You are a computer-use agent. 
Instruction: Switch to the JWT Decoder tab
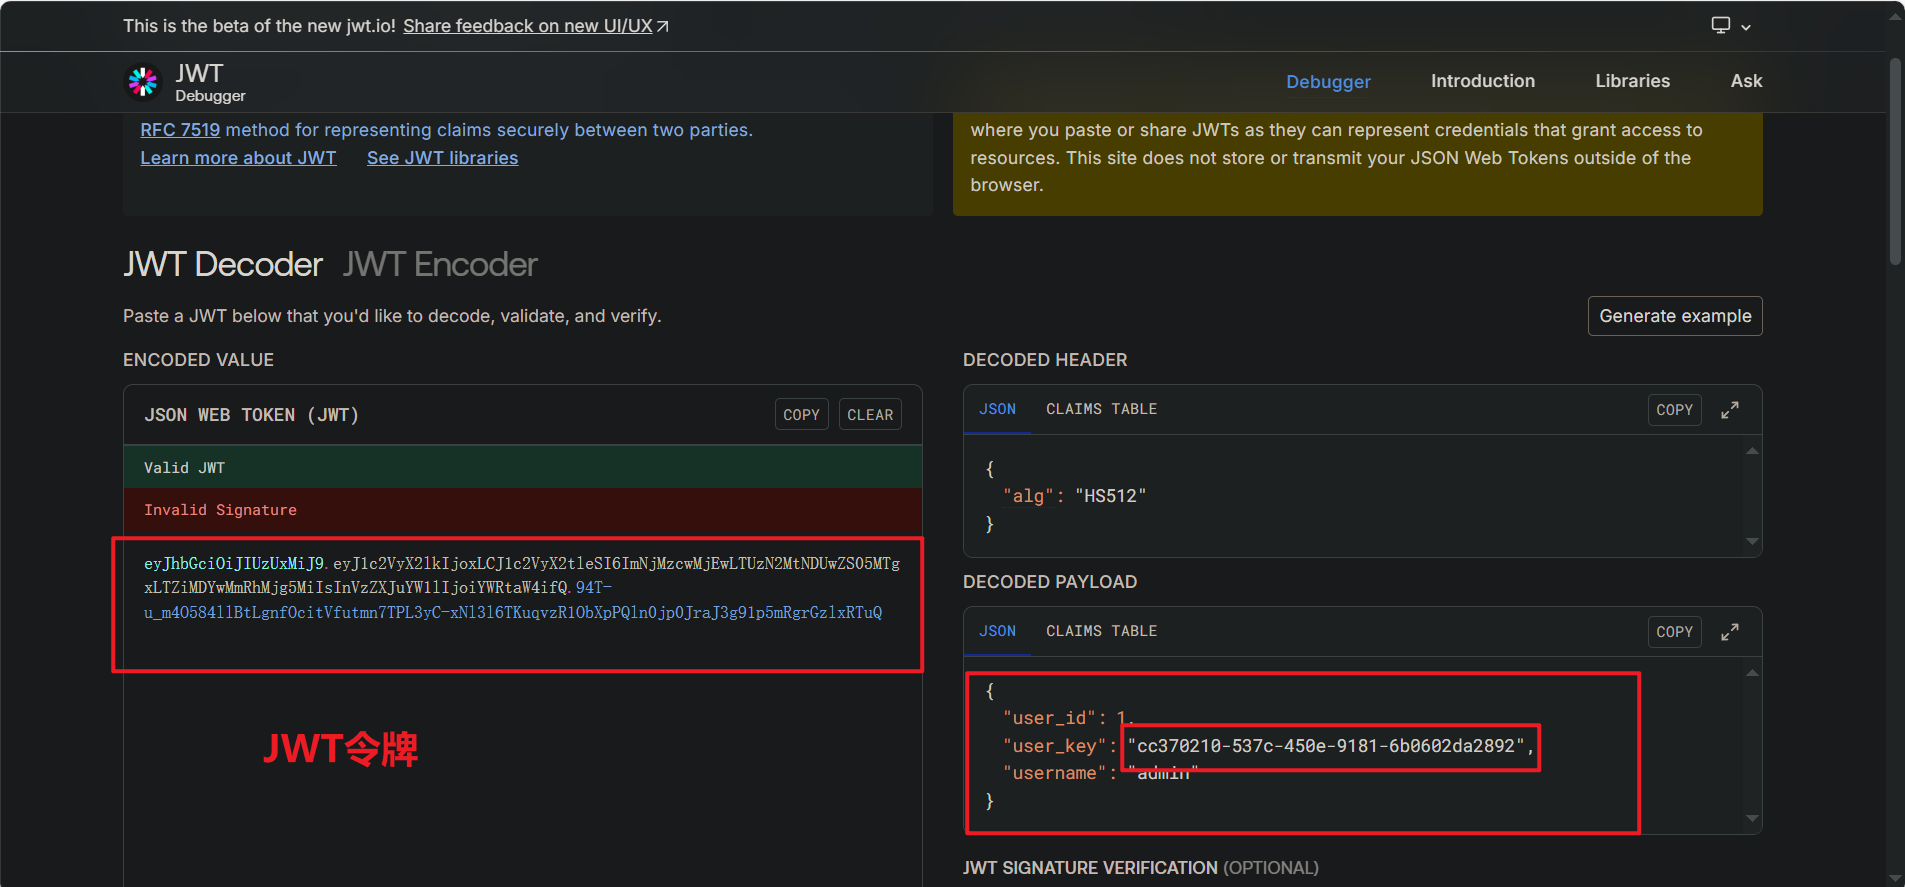tap(223, 264)
